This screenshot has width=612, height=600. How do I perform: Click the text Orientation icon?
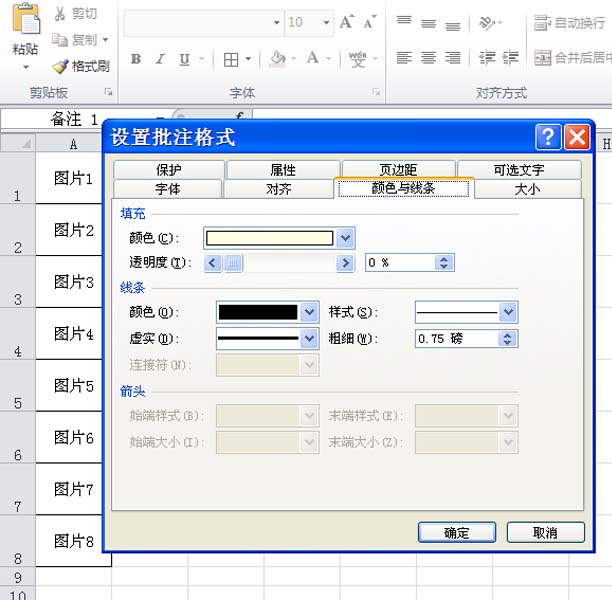(487, 23)
